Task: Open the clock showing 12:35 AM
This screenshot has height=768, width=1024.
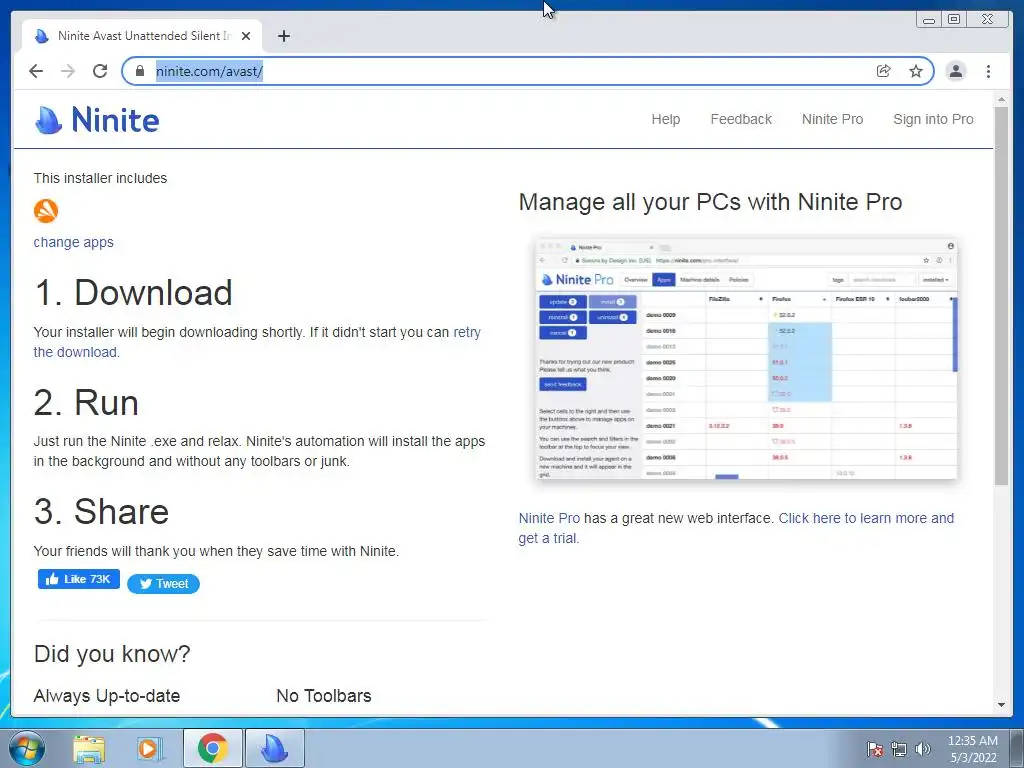Action: point(972,749)
